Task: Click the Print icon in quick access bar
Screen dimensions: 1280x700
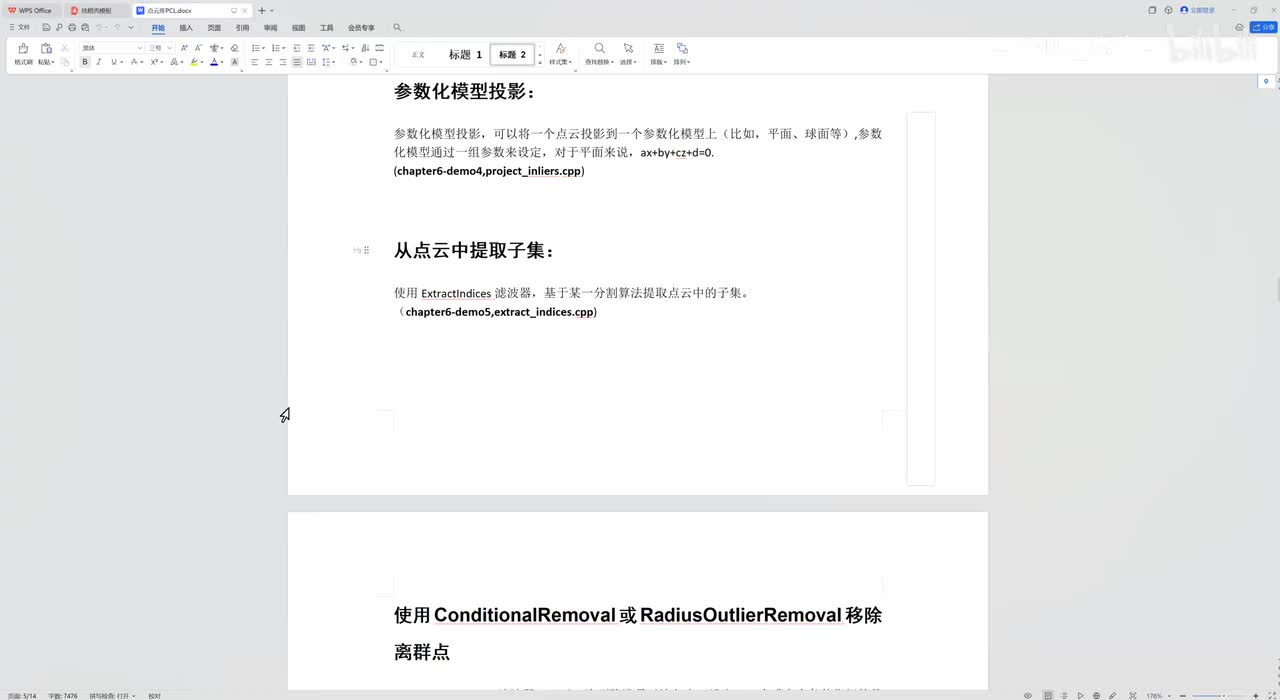Action: pos(72,27)
